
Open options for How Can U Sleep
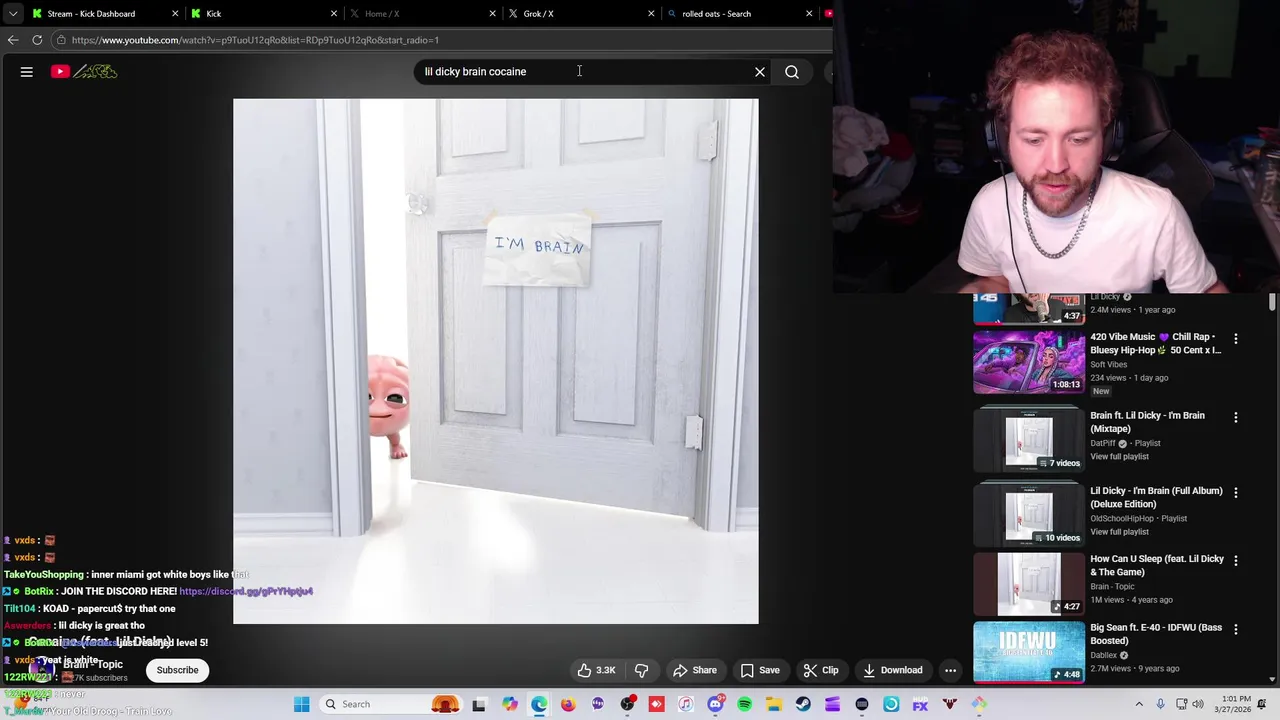[x=1236, y=560]
